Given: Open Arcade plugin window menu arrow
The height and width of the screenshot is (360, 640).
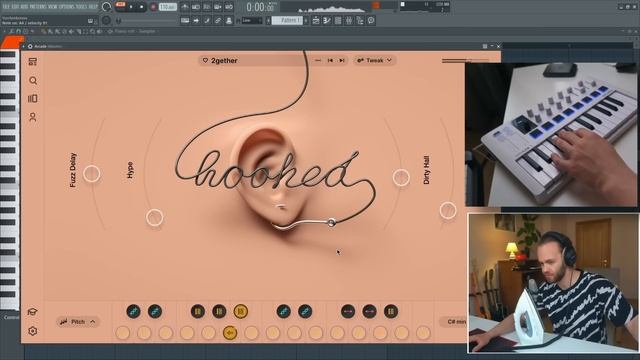Looking at the screenshot, I should pyautogui.click(x=24, y=47).
